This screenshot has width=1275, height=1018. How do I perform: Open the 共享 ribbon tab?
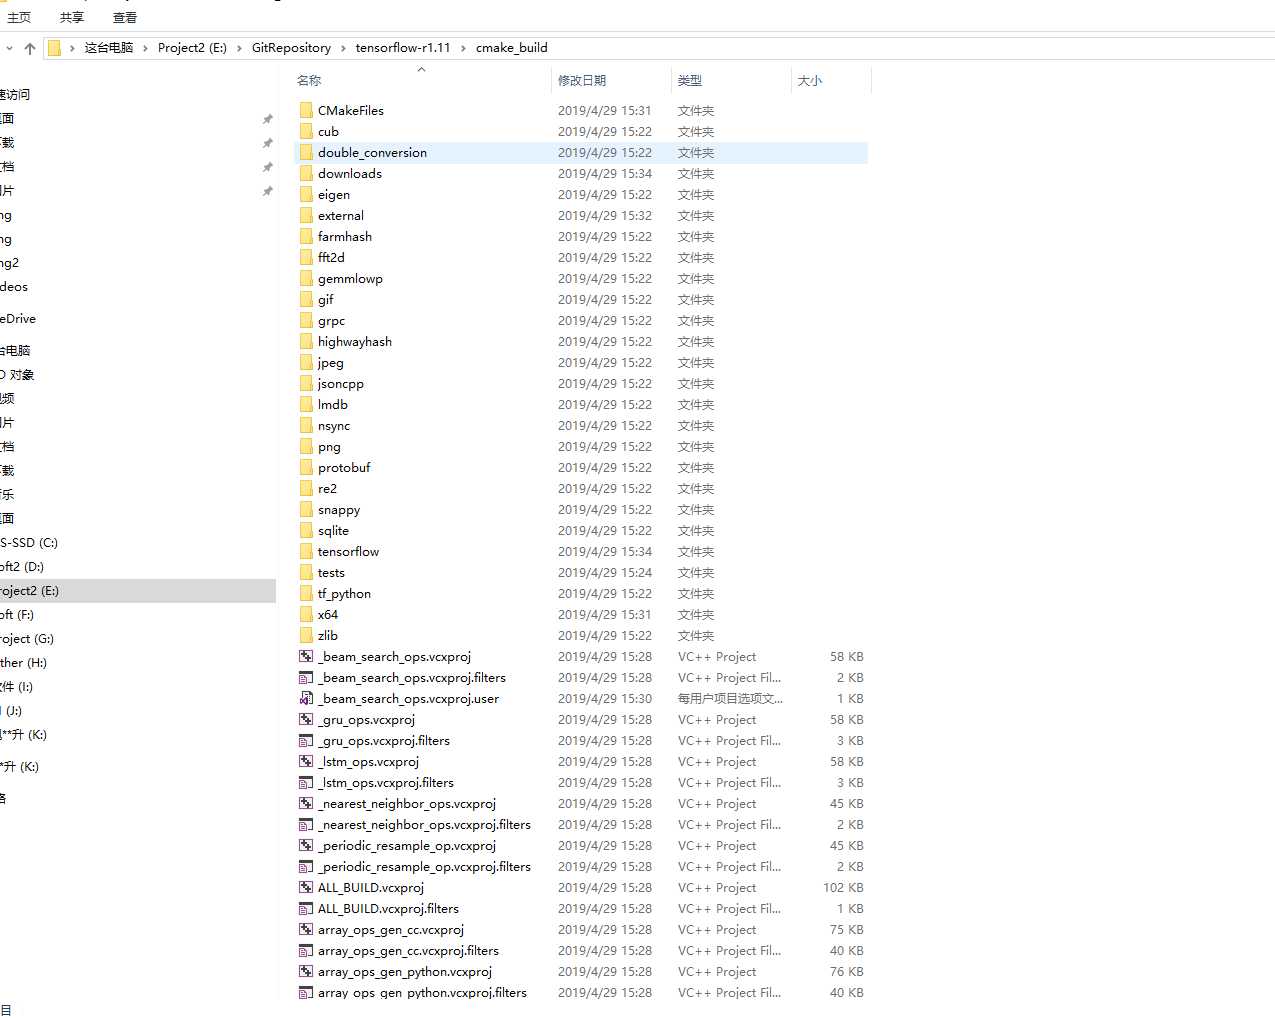click(72, 18)
